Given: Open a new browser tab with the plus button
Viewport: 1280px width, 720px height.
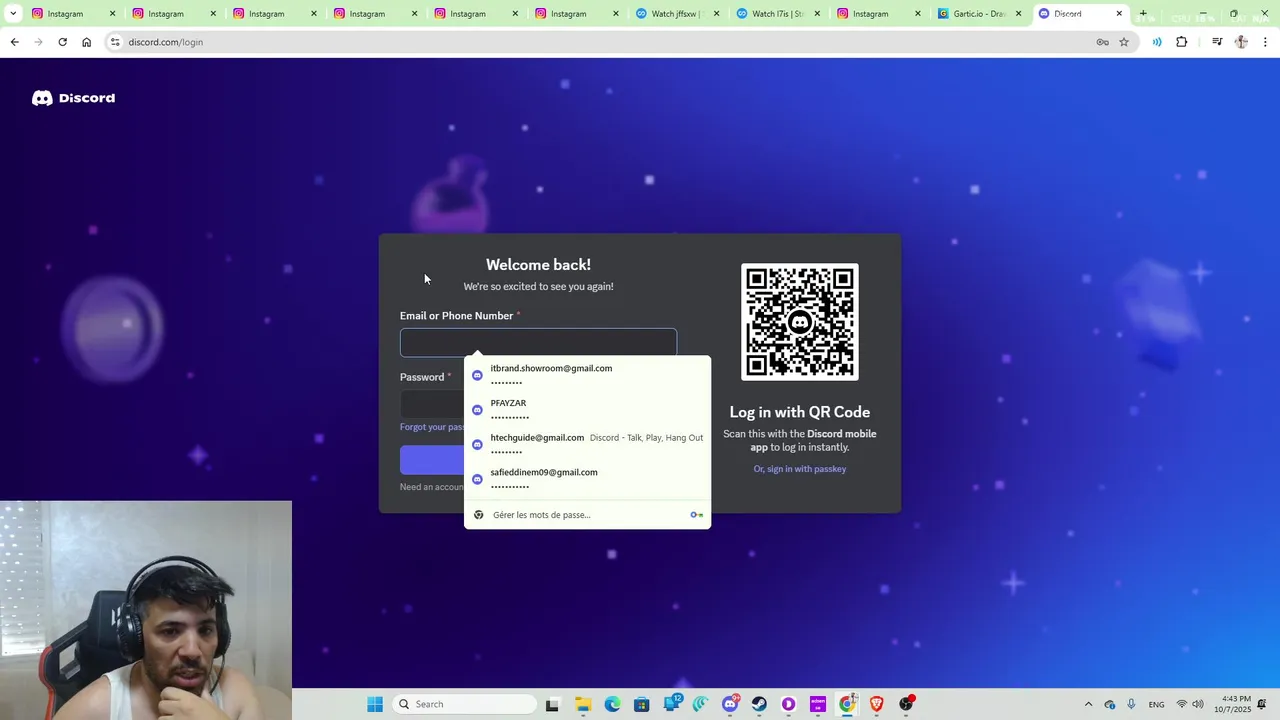Looking at the screenshot, I should [1143, 14].
